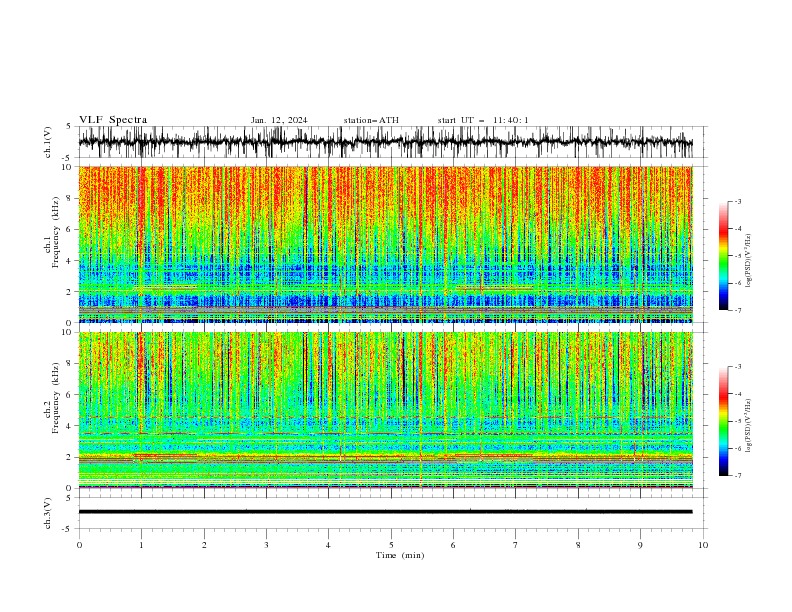Click time axis tick label "10"

tap(703, 545)
